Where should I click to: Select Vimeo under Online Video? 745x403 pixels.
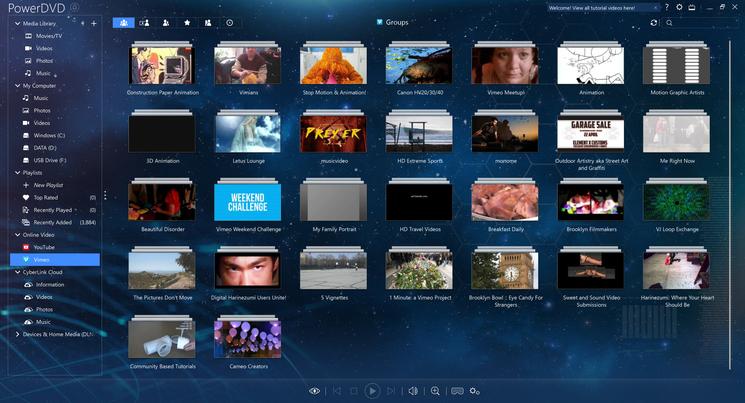[x=55, y=259]
